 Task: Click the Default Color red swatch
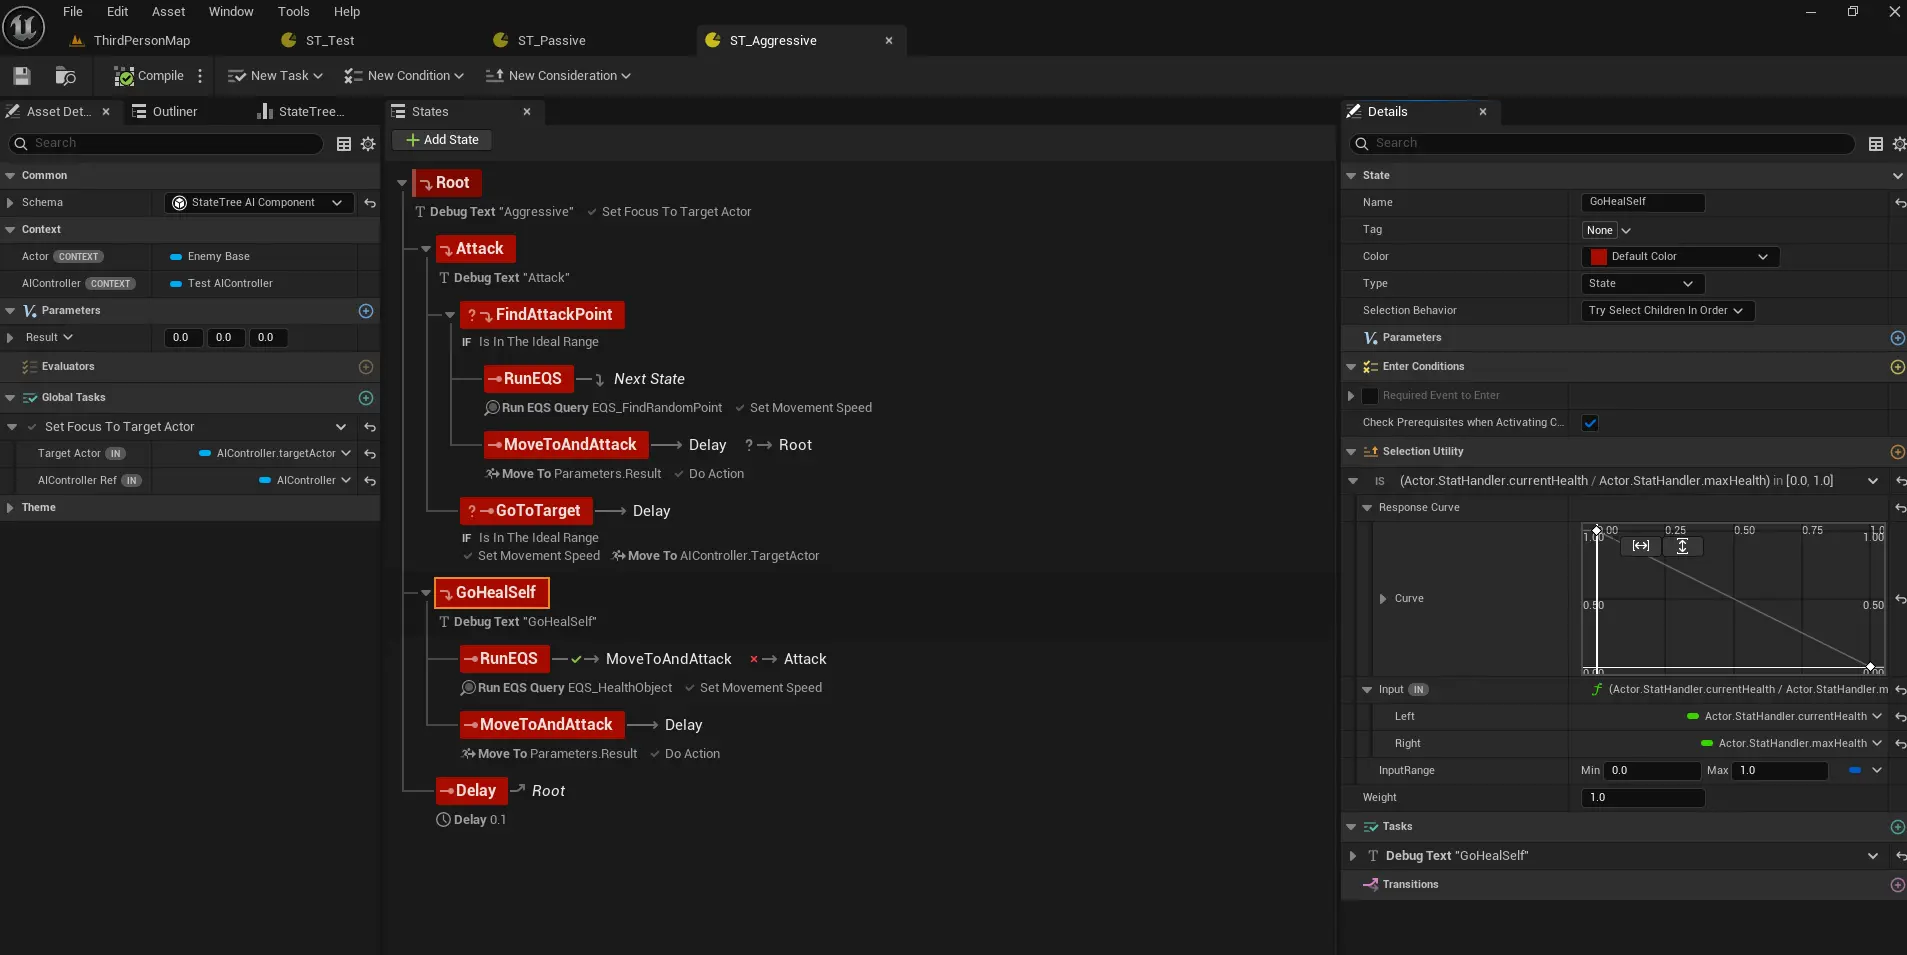click(x=1598, y=257)
